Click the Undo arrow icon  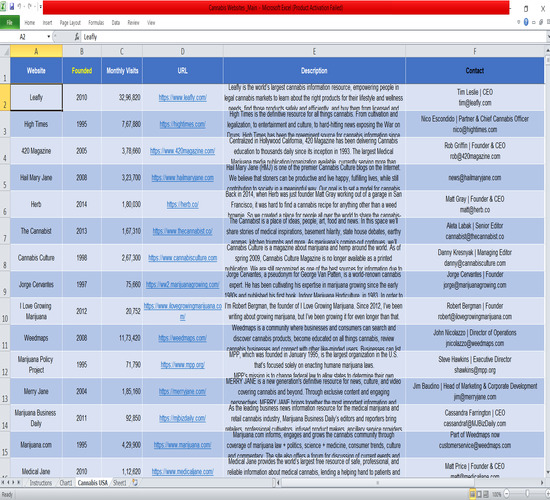point(20,7)
